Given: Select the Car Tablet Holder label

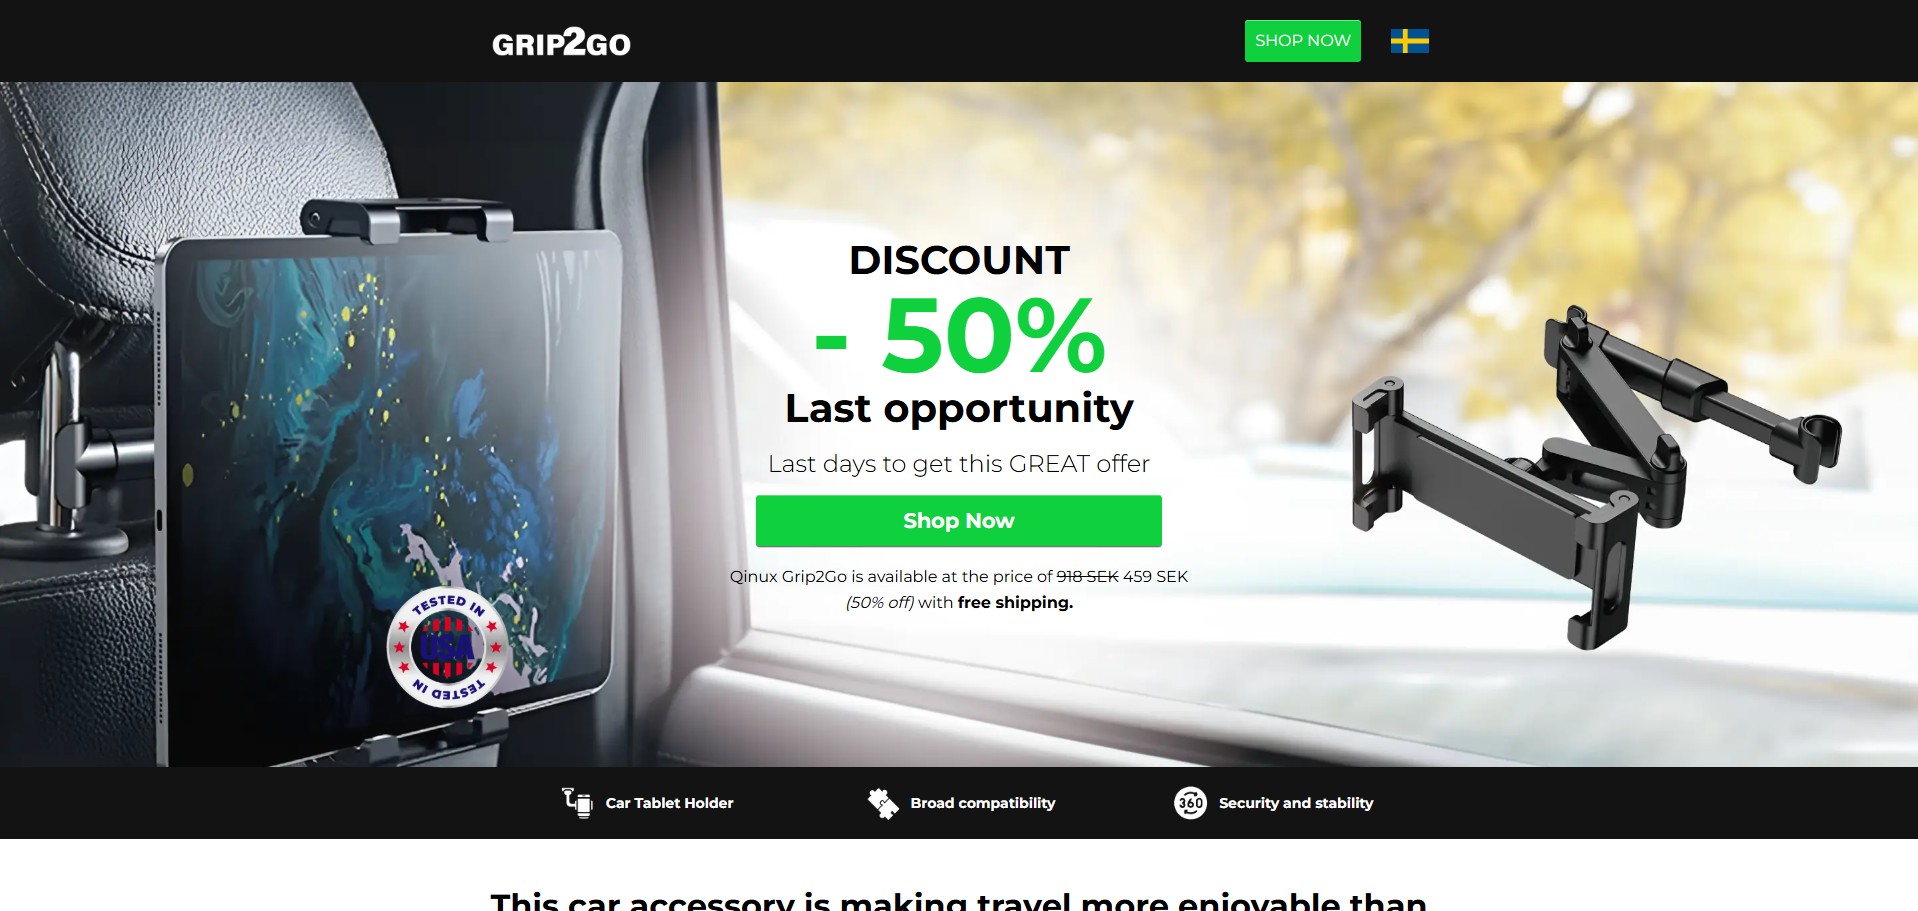Looking at the screenshot, I should click(669, 803).
